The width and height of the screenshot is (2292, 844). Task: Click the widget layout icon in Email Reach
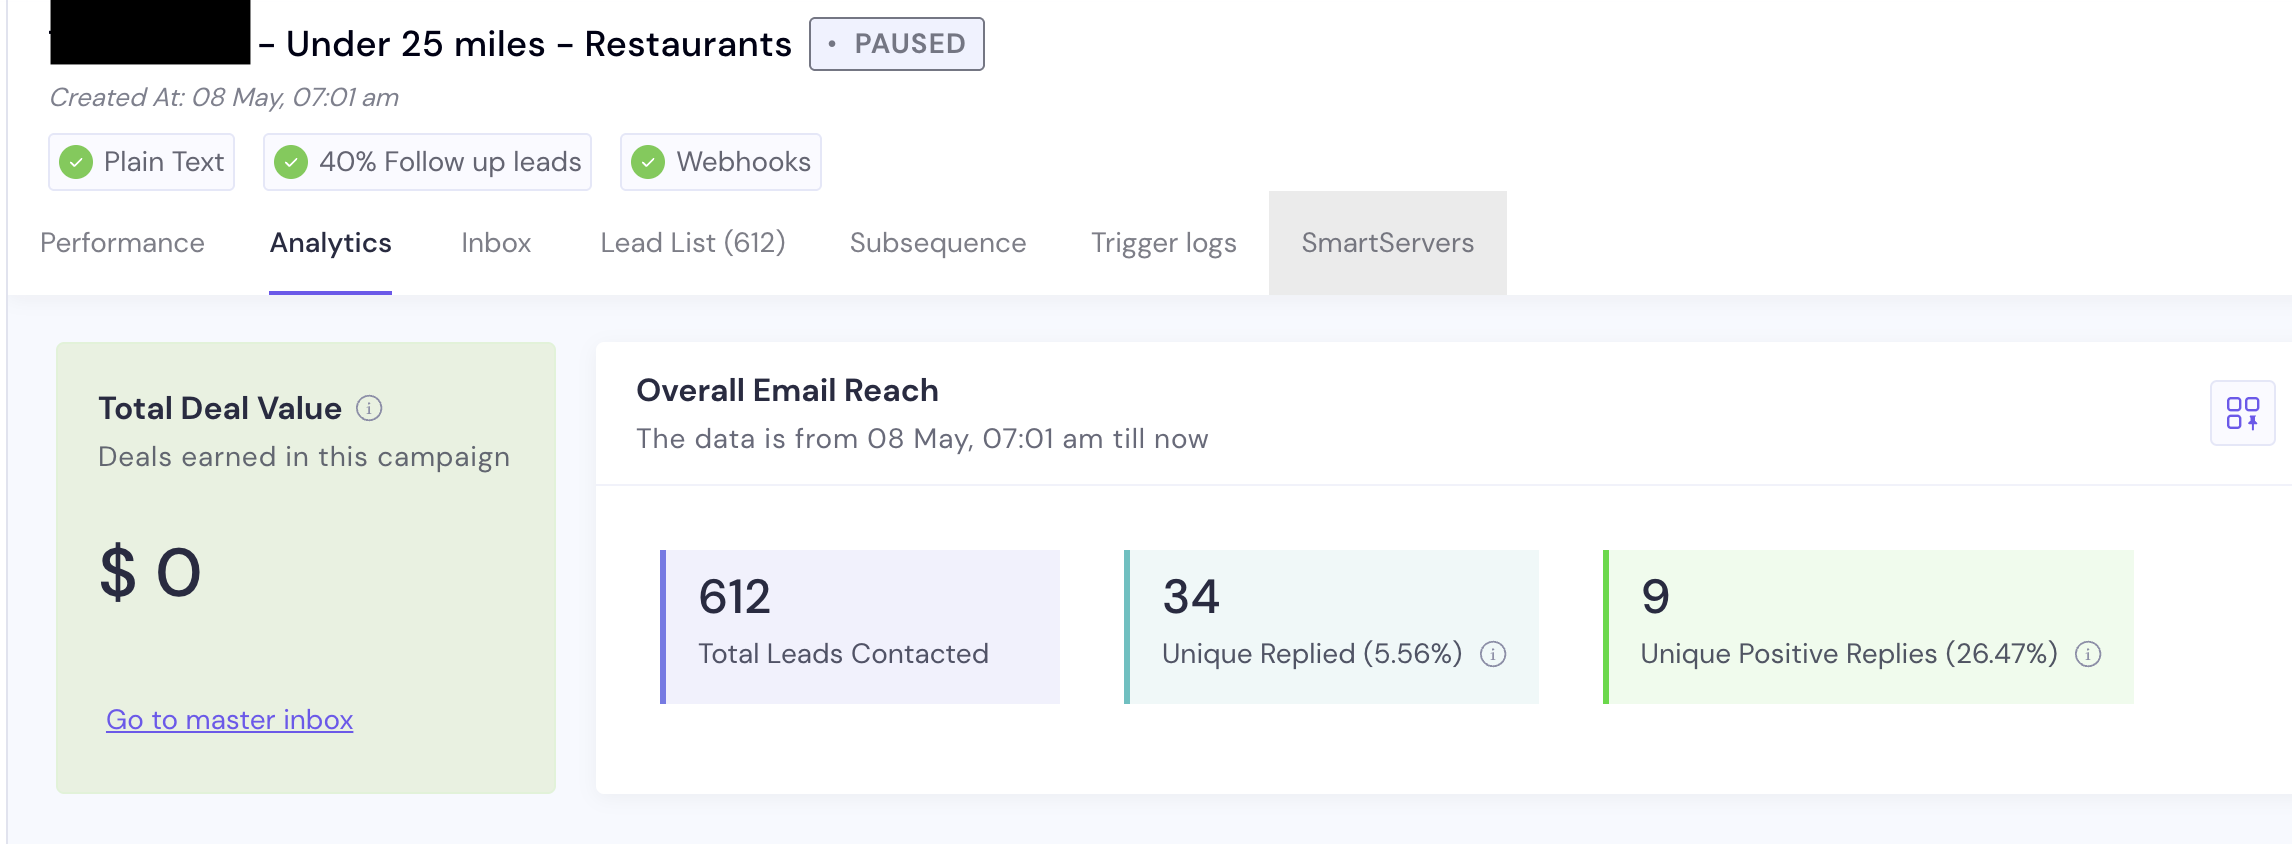(2242, 413)
